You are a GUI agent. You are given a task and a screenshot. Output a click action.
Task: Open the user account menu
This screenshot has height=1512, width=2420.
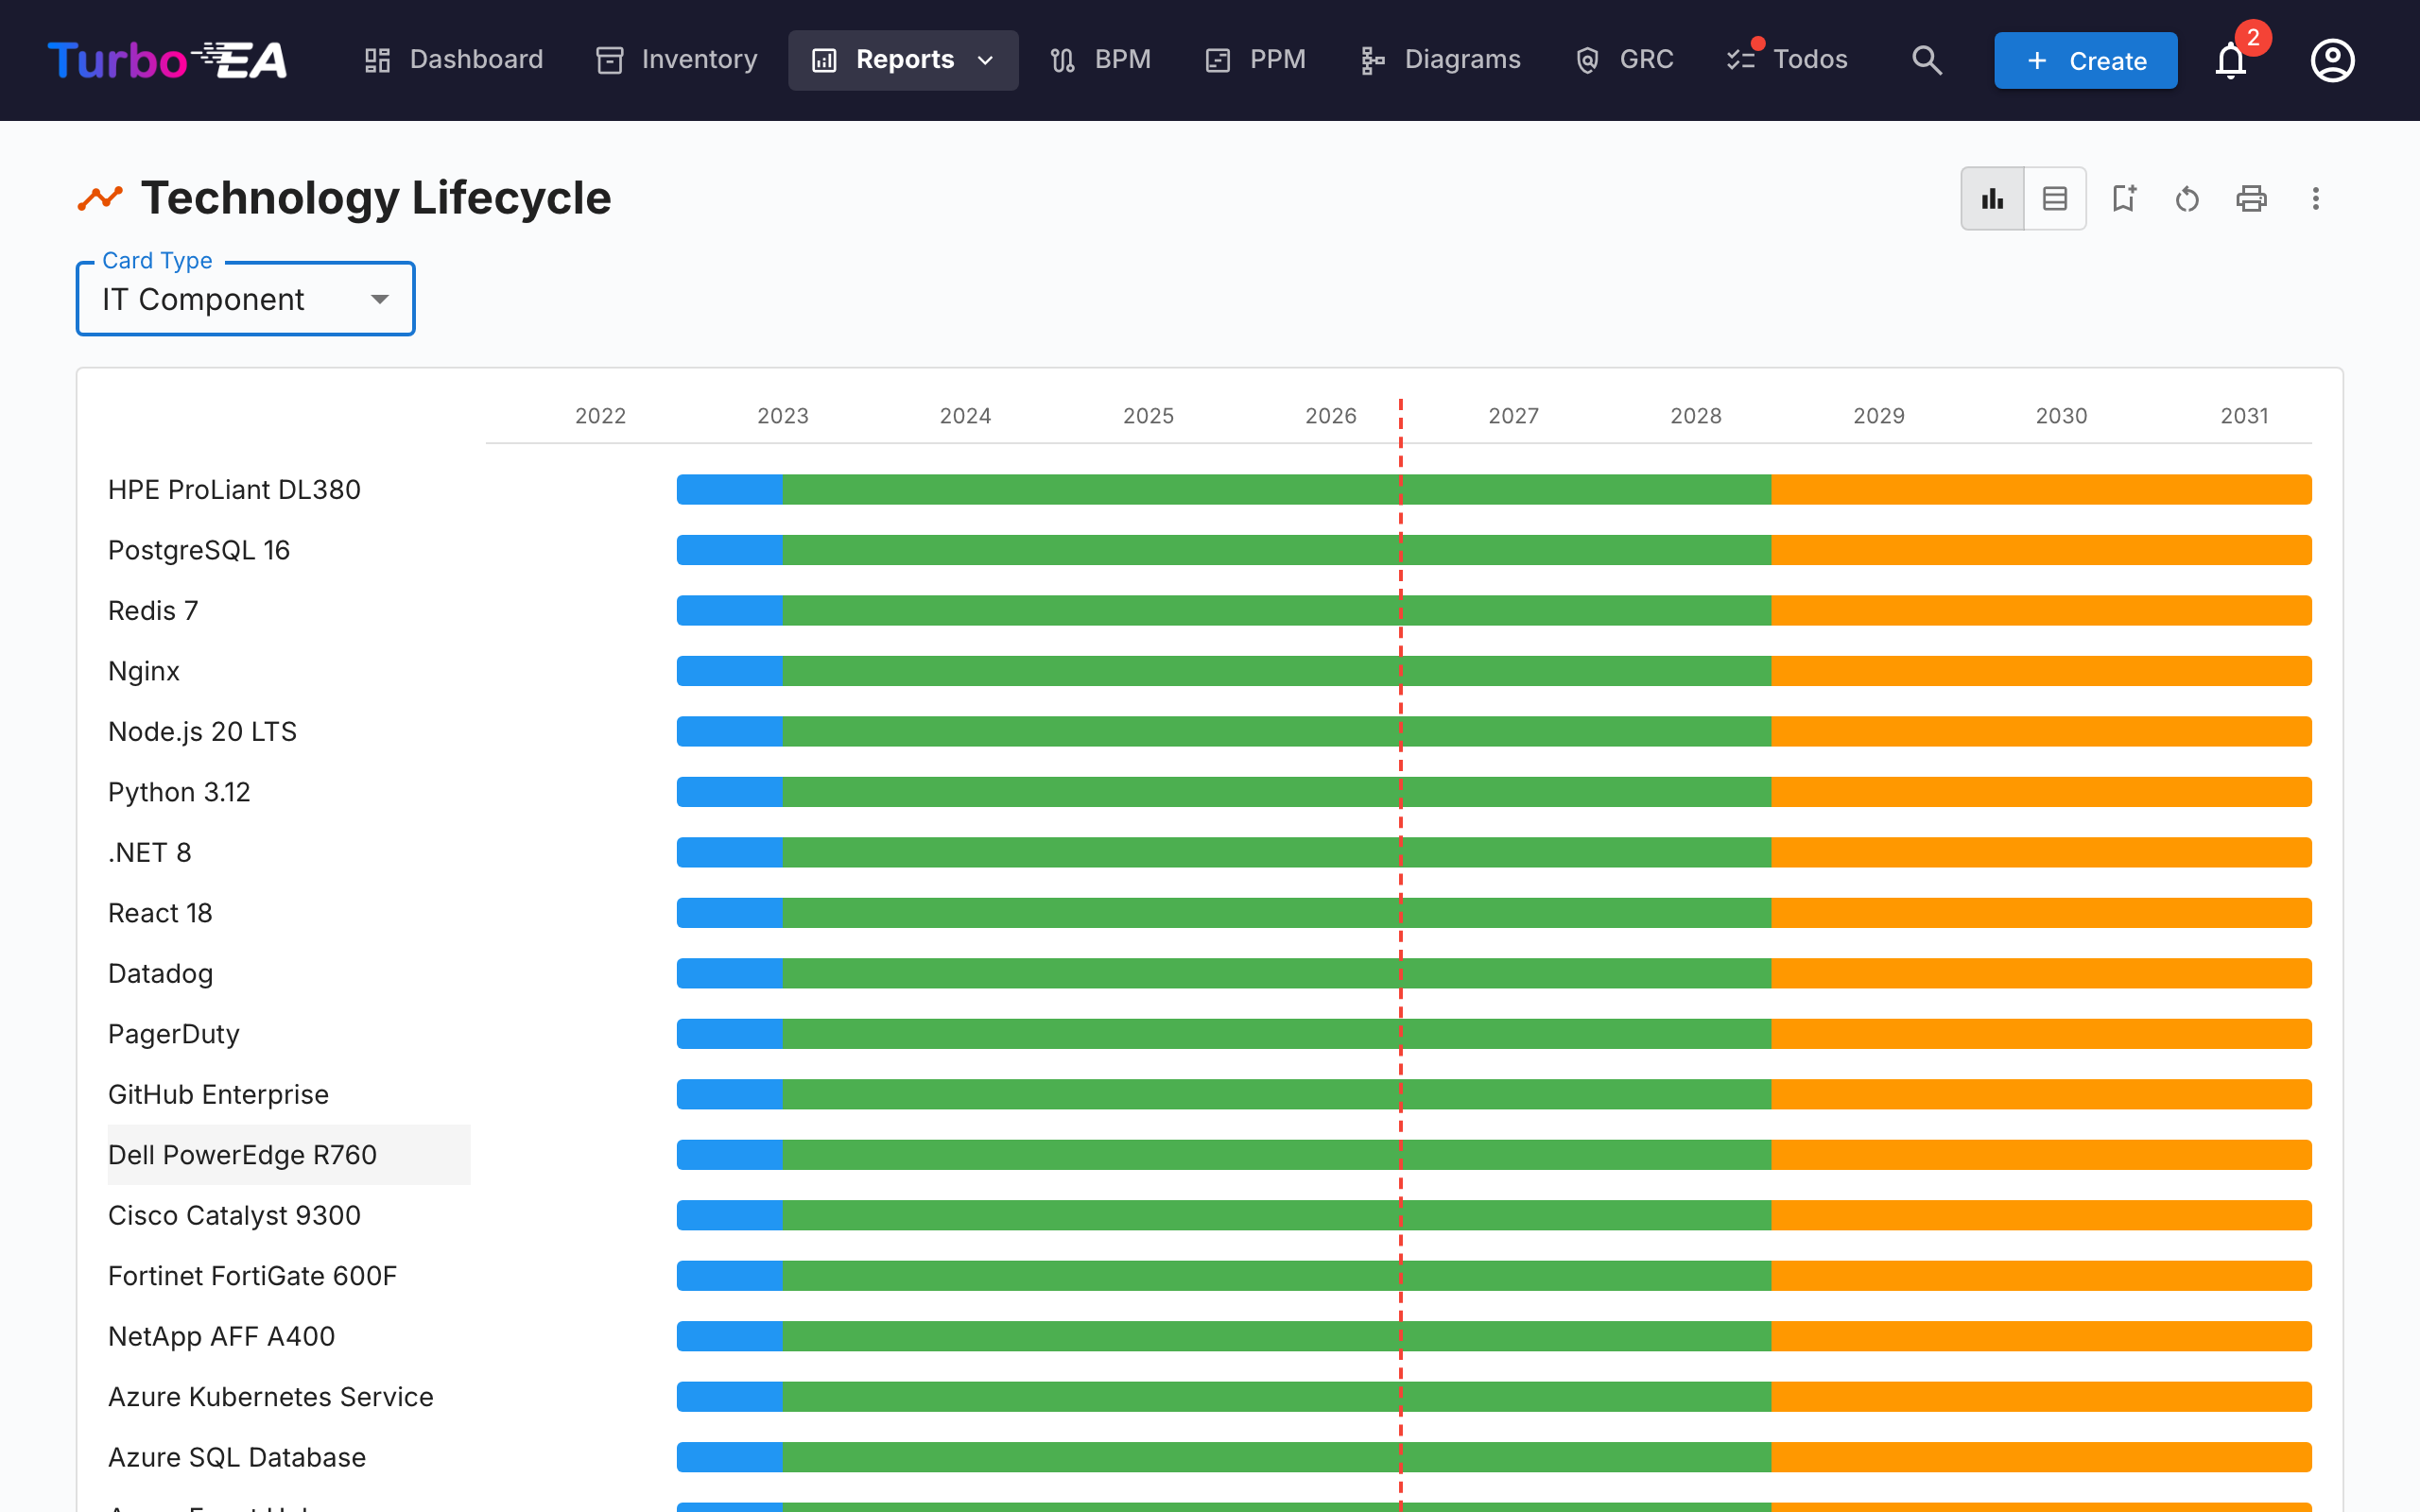point(2332,60)
